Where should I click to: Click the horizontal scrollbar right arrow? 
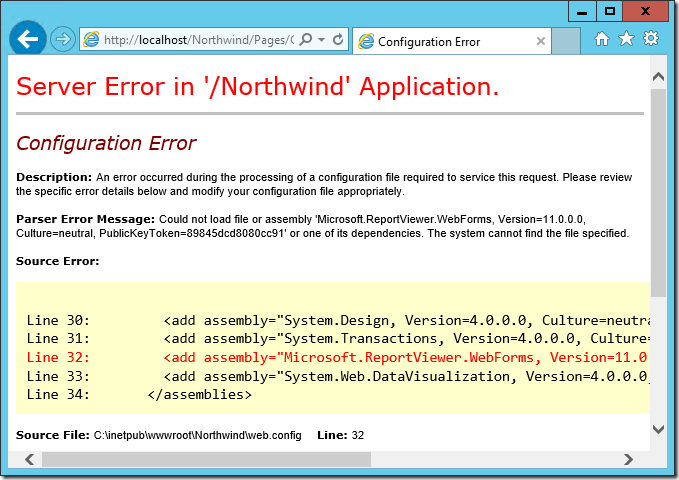pyautogui.click(x=628, y=459)
